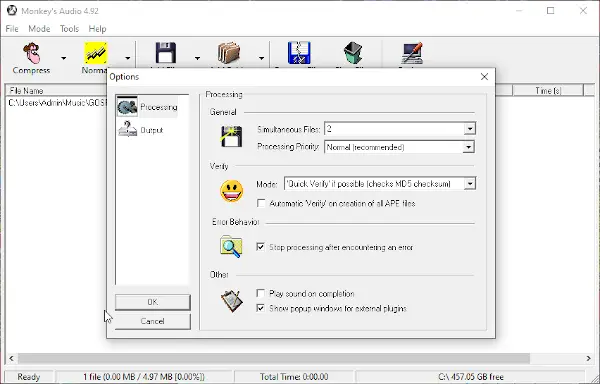Click the Add Files floppy disk icon
This screenshot has height=384, width=600.
[x=165, y=53]
